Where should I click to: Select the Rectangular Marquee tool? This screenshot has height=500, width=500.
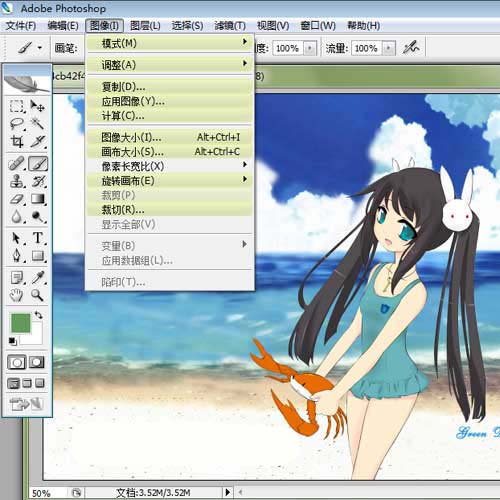click(17, 106)
